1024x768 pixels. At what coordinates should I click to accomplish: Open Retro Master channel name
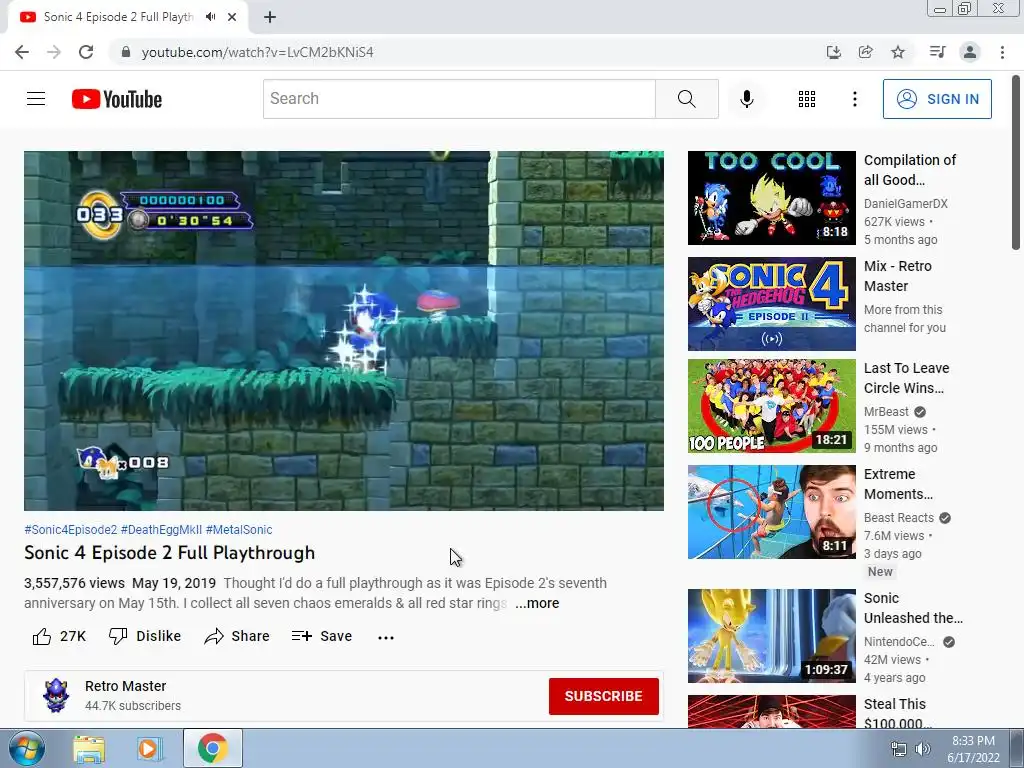(x=125, y=686)
